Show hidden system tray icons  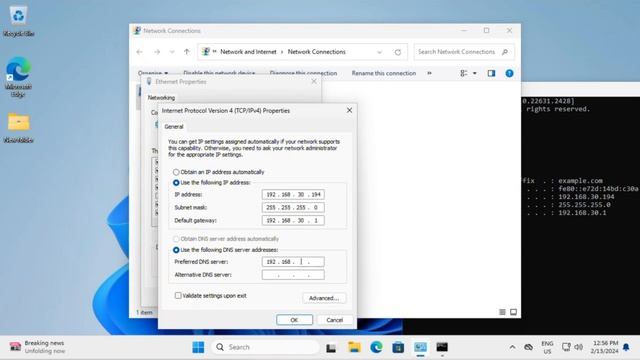coord(512,347)
